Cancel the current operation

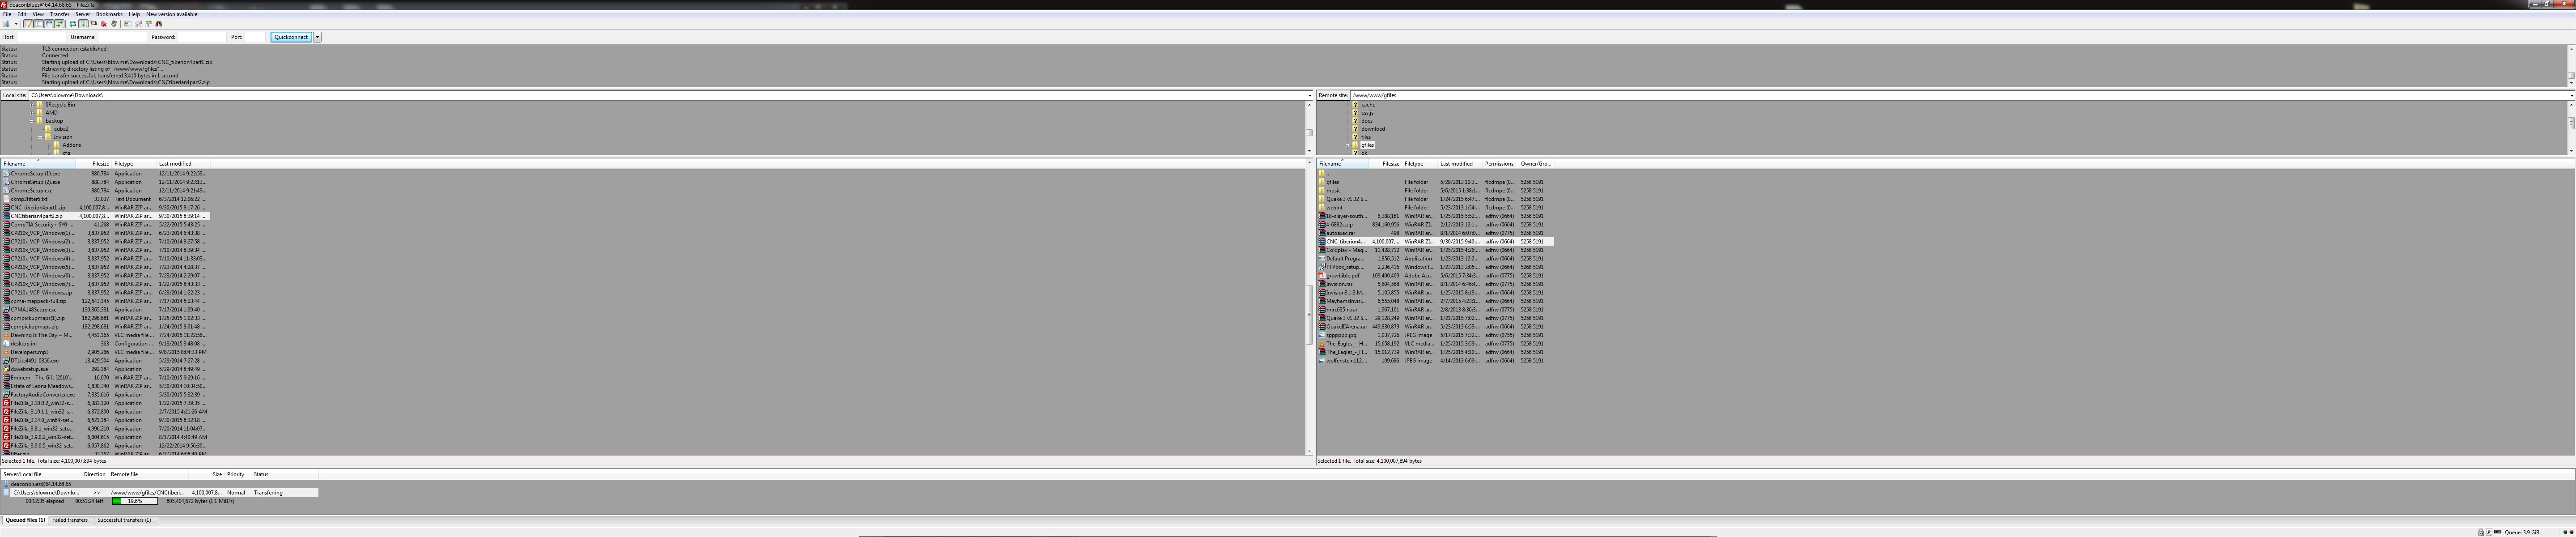94,24
